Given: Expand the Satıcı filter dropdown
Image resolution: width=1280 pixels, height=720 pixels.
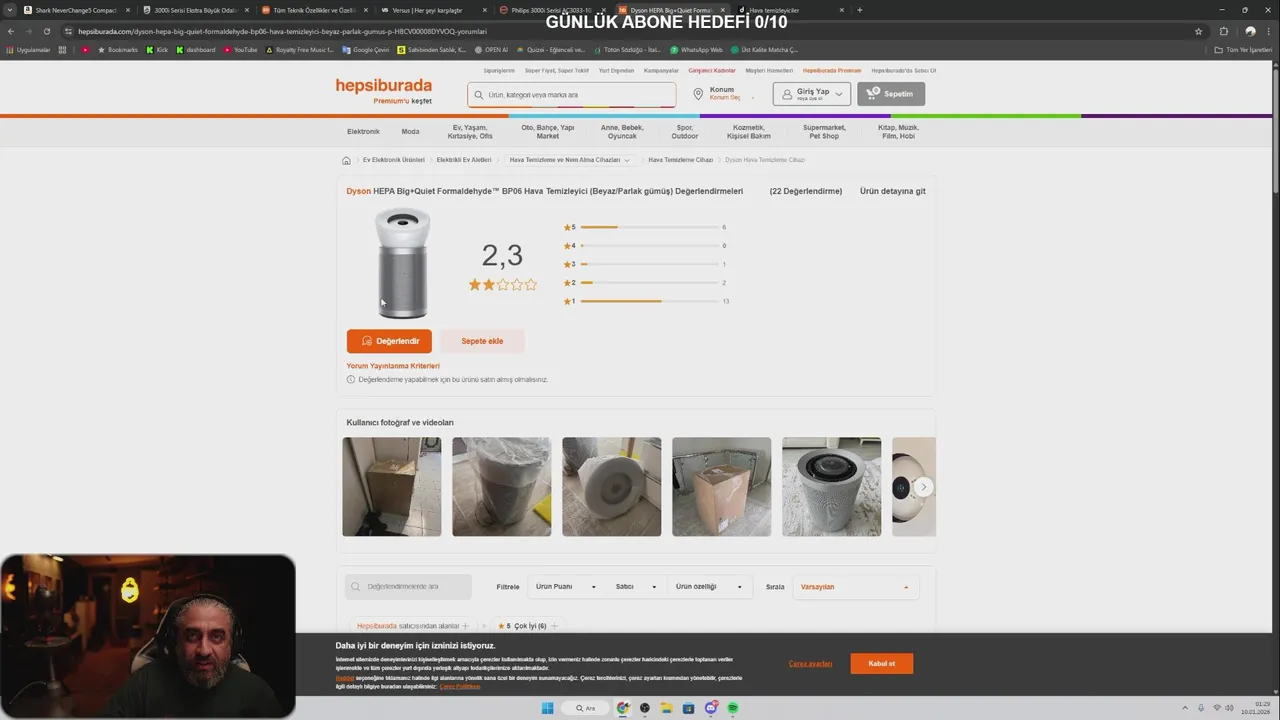Looking at the screenshot, I should tap(635, 587).
